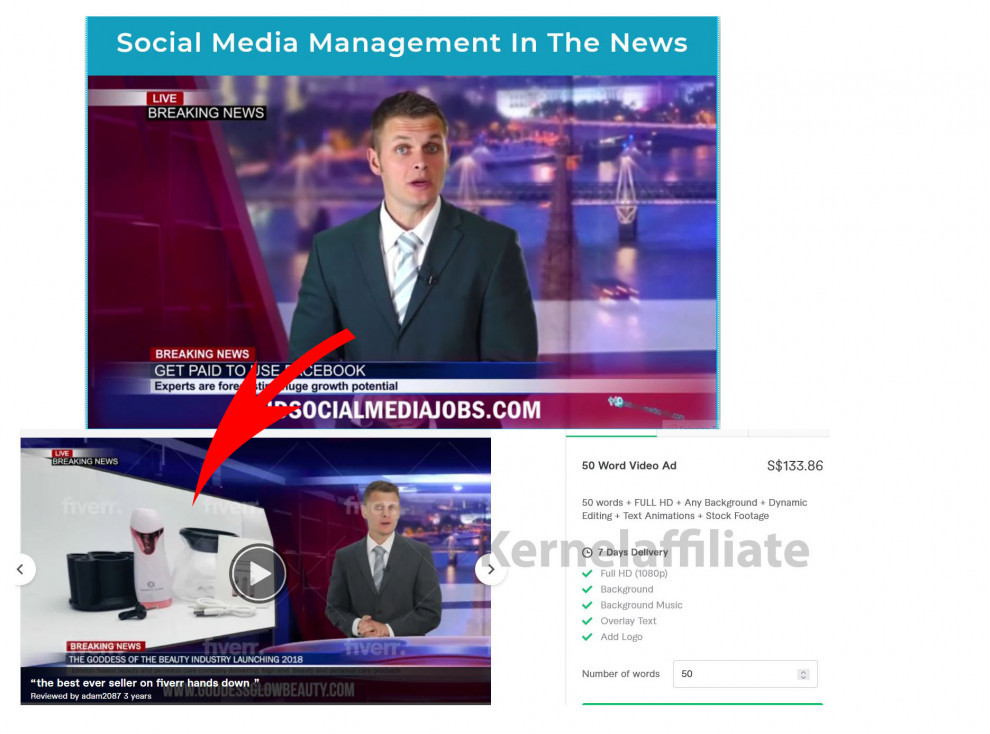Open the large news anchor screenshot
This screenshot has height=734, width=990.
(402, 252)
